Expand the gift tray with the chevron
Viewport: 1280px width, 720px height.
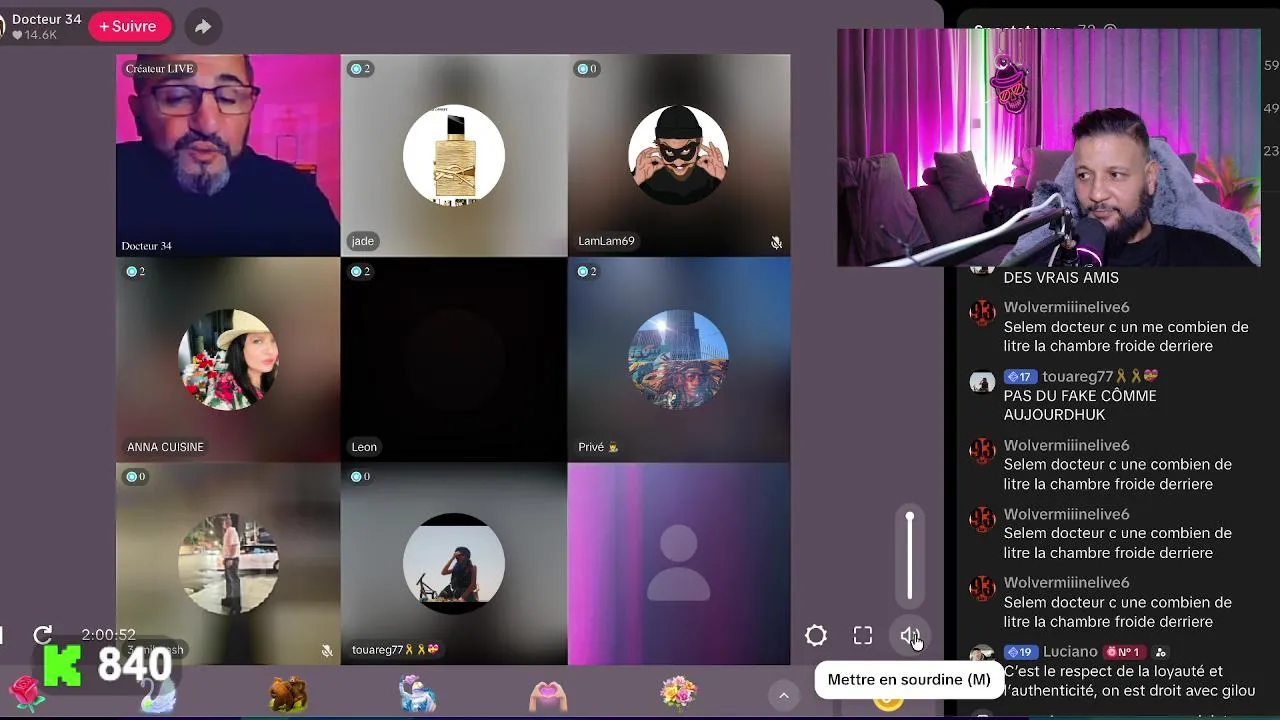point(784,695)
